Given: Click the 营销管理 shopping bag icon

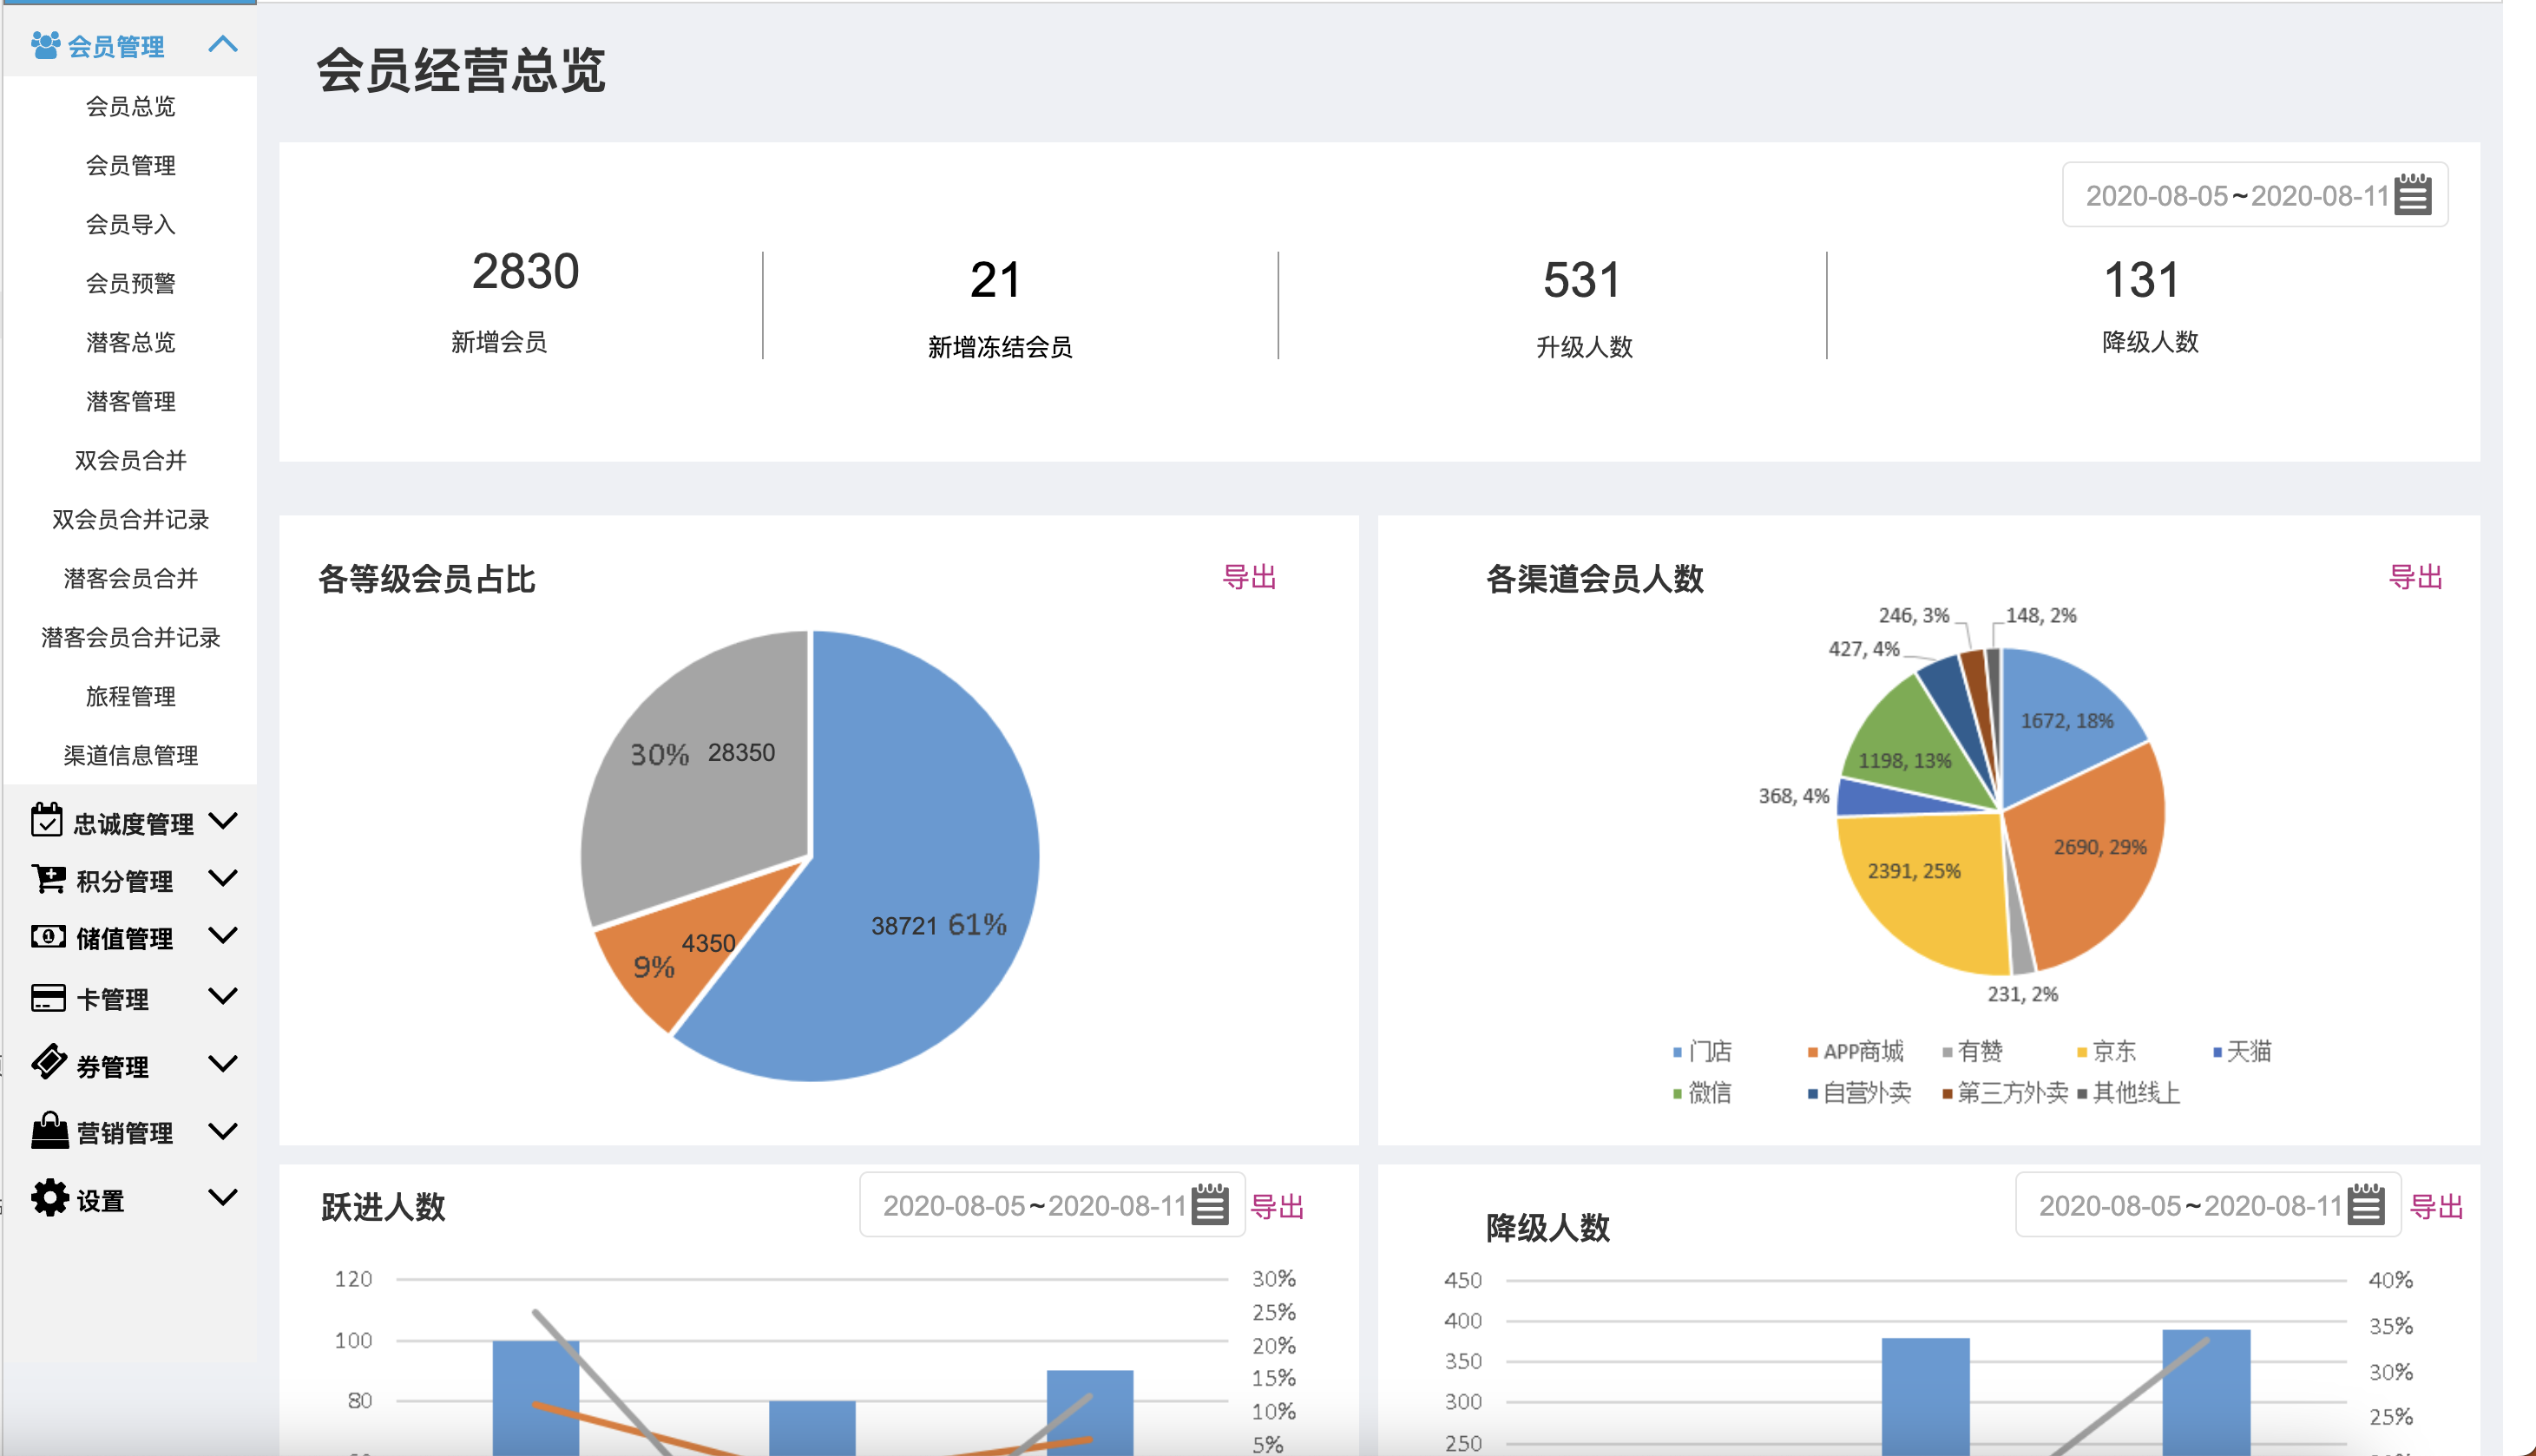Looking at the screenshot, I should click(49, 1130).
